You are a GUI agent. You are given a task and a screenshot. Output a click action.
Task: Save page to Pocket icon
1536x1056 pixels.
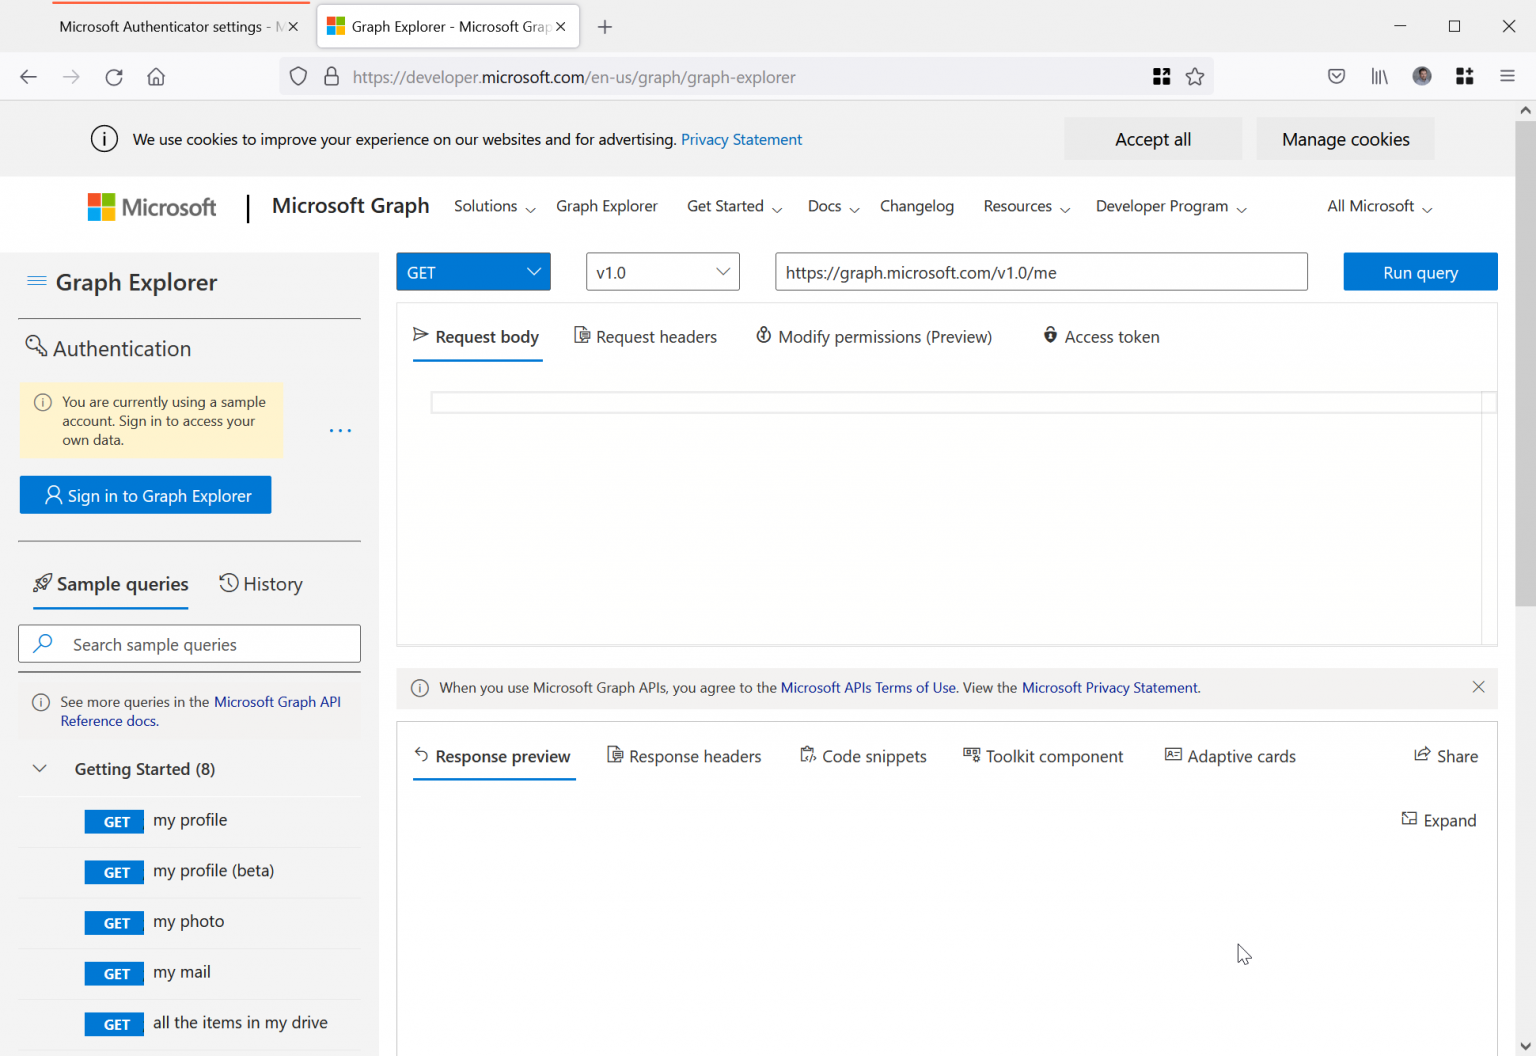coord(1336,76)
